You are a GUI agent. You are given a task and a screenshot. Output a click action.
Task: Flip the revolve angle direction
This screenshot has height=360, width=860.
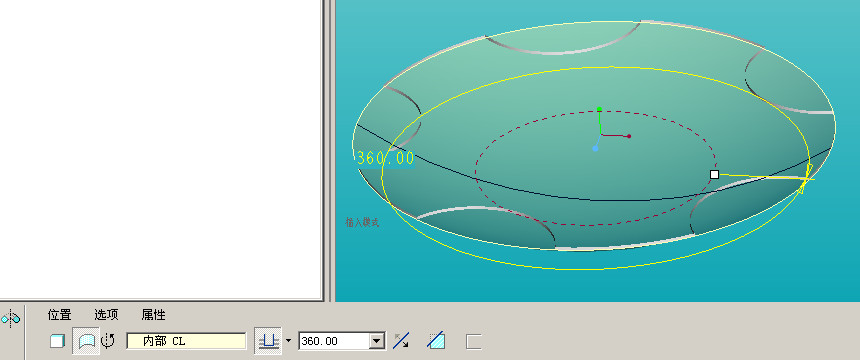pos(401,341)
